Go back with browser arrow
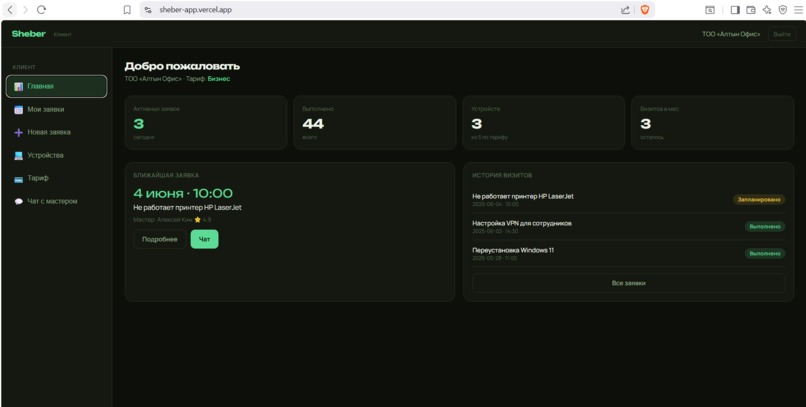 pyautogui.click(x=10, y=10)
